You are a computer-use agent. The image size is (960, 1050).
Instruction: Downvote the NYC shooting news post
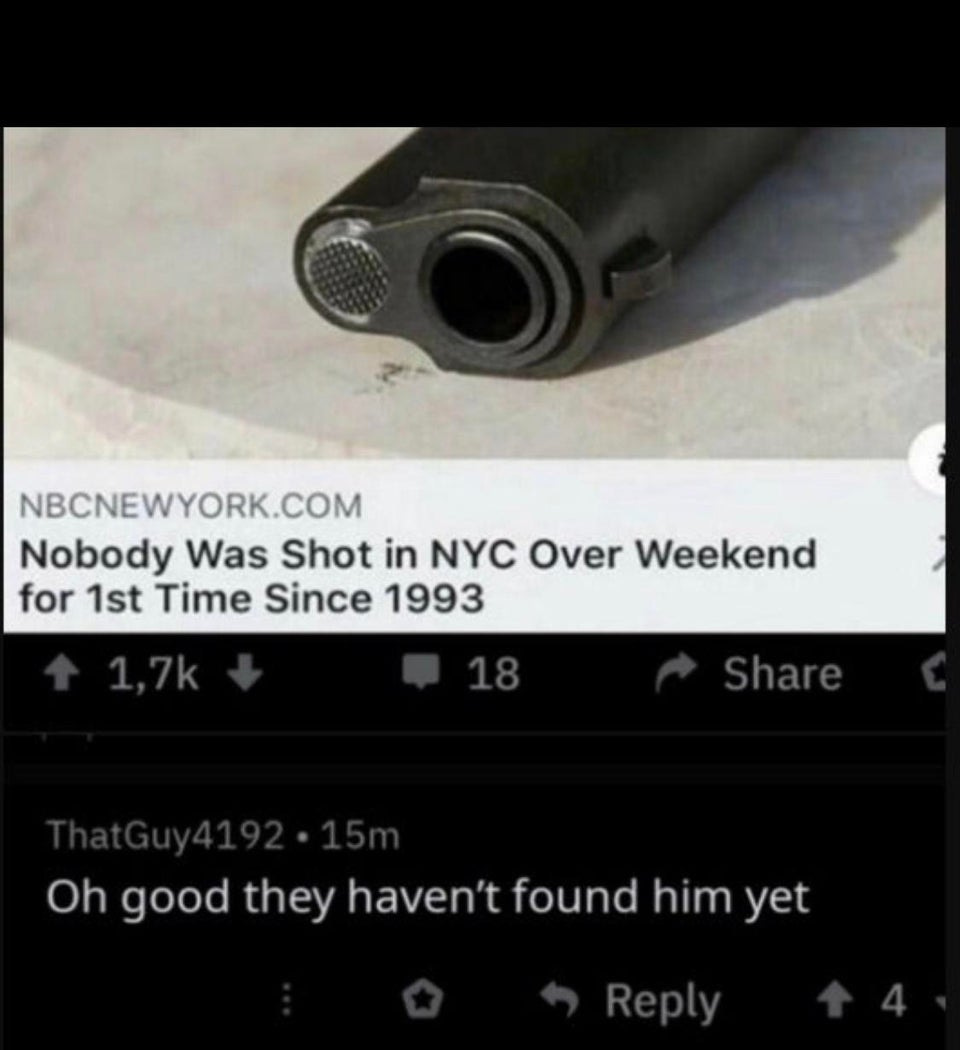[x=246, y=675]
